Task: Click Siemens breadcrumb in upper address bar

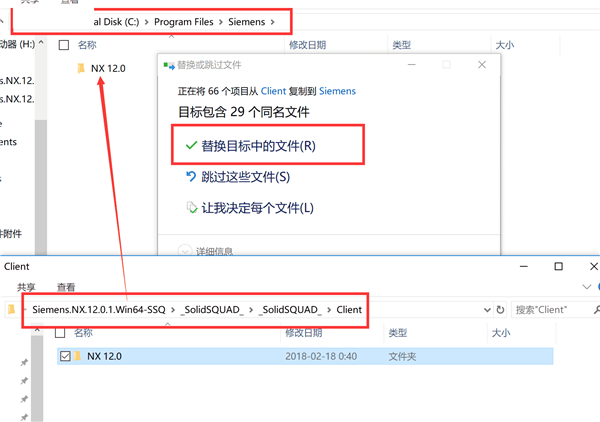Action: 246,22
